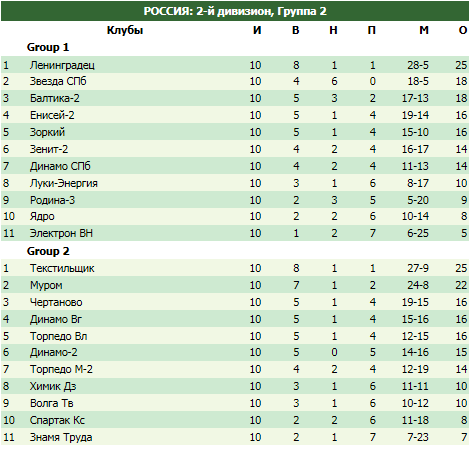Open Зенит-2 in the standings
The width and height of the screenshot is (471, 449).
[49, 149]
